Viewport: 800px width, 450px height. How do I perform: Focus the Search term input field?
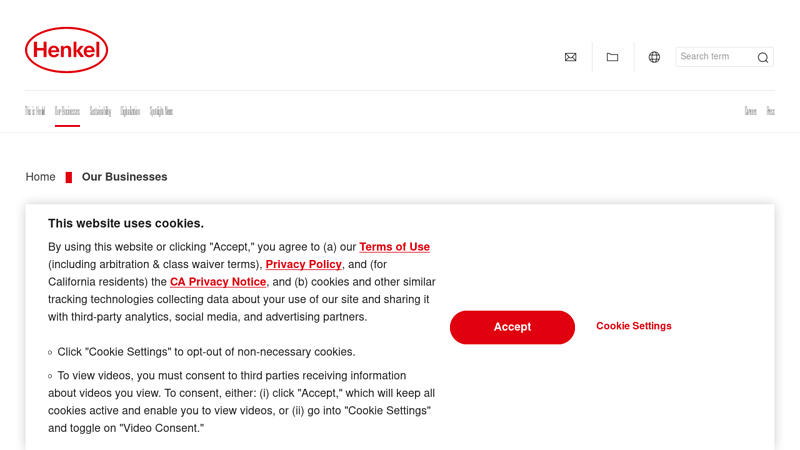pyautogui.click(x=714, y=57)
